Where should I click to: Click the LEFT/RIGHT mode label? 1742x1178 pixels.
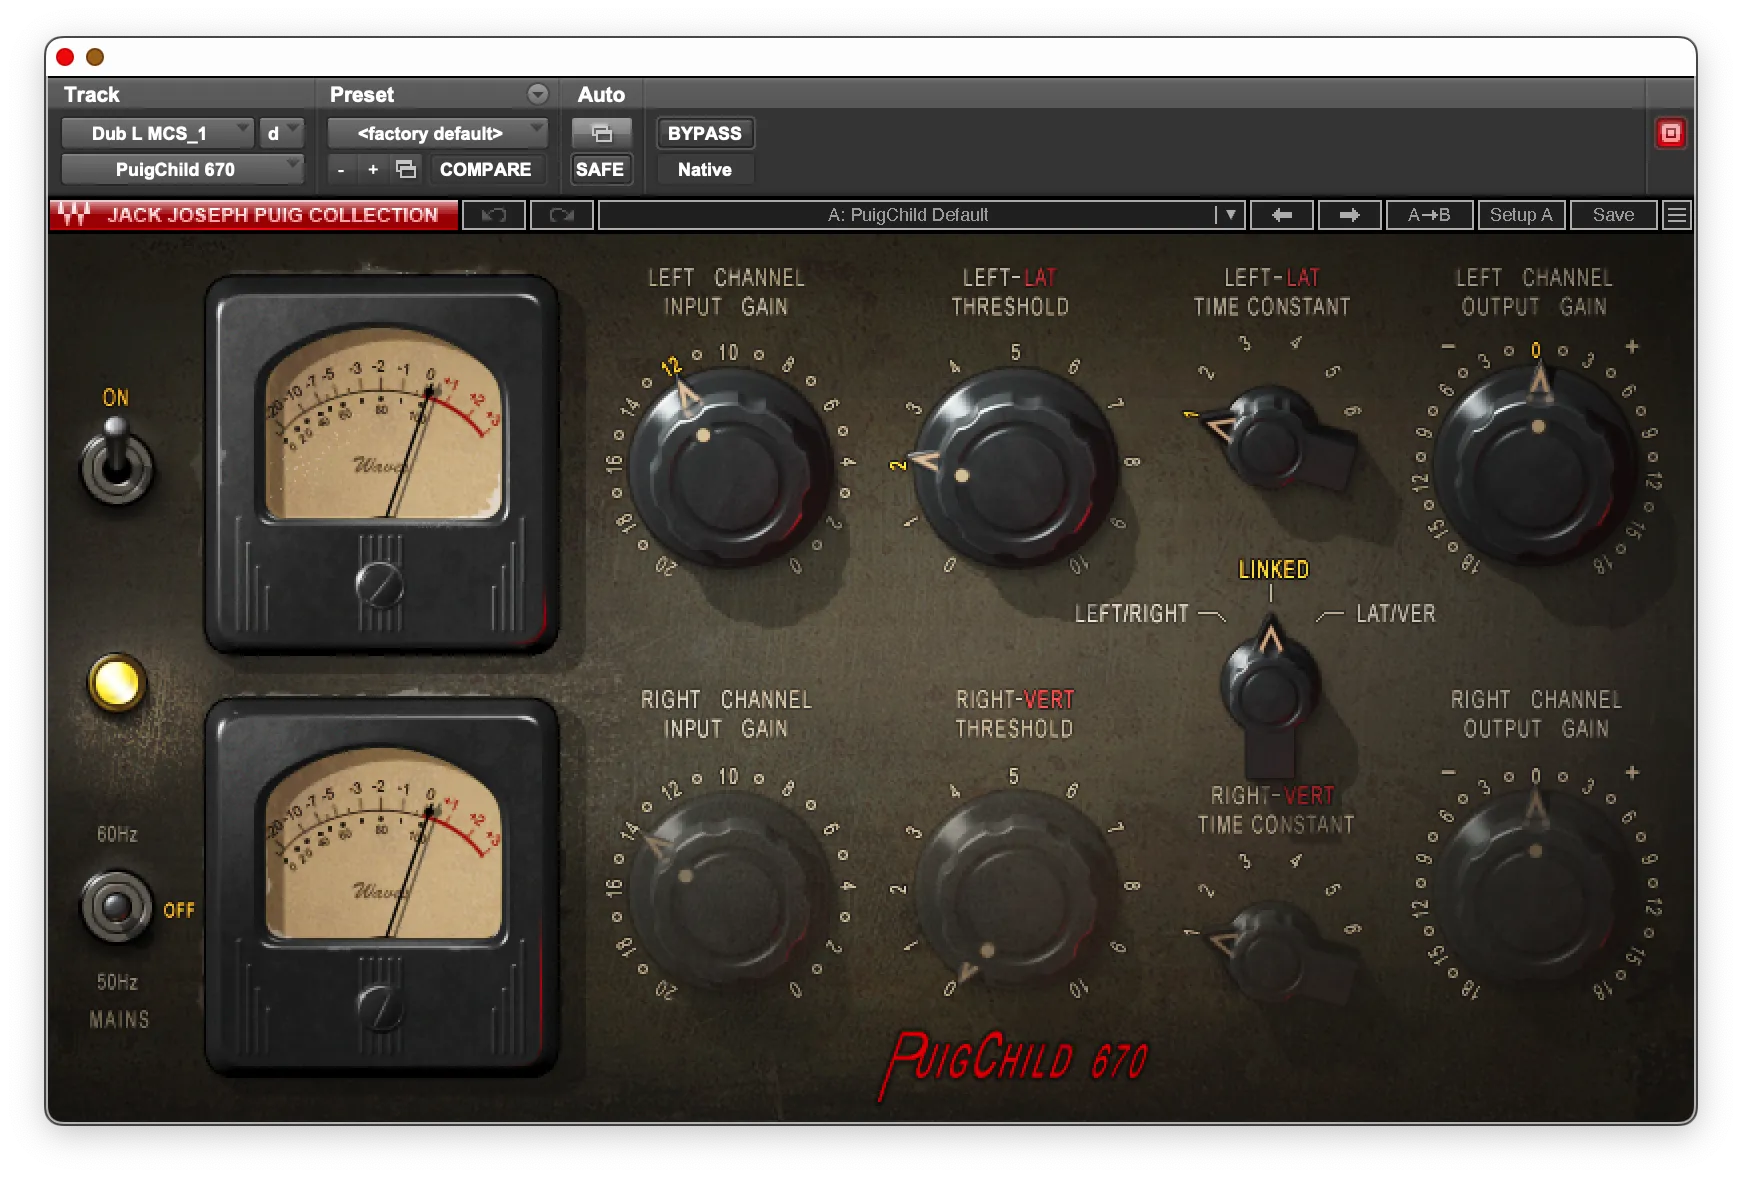(1131, 613)
